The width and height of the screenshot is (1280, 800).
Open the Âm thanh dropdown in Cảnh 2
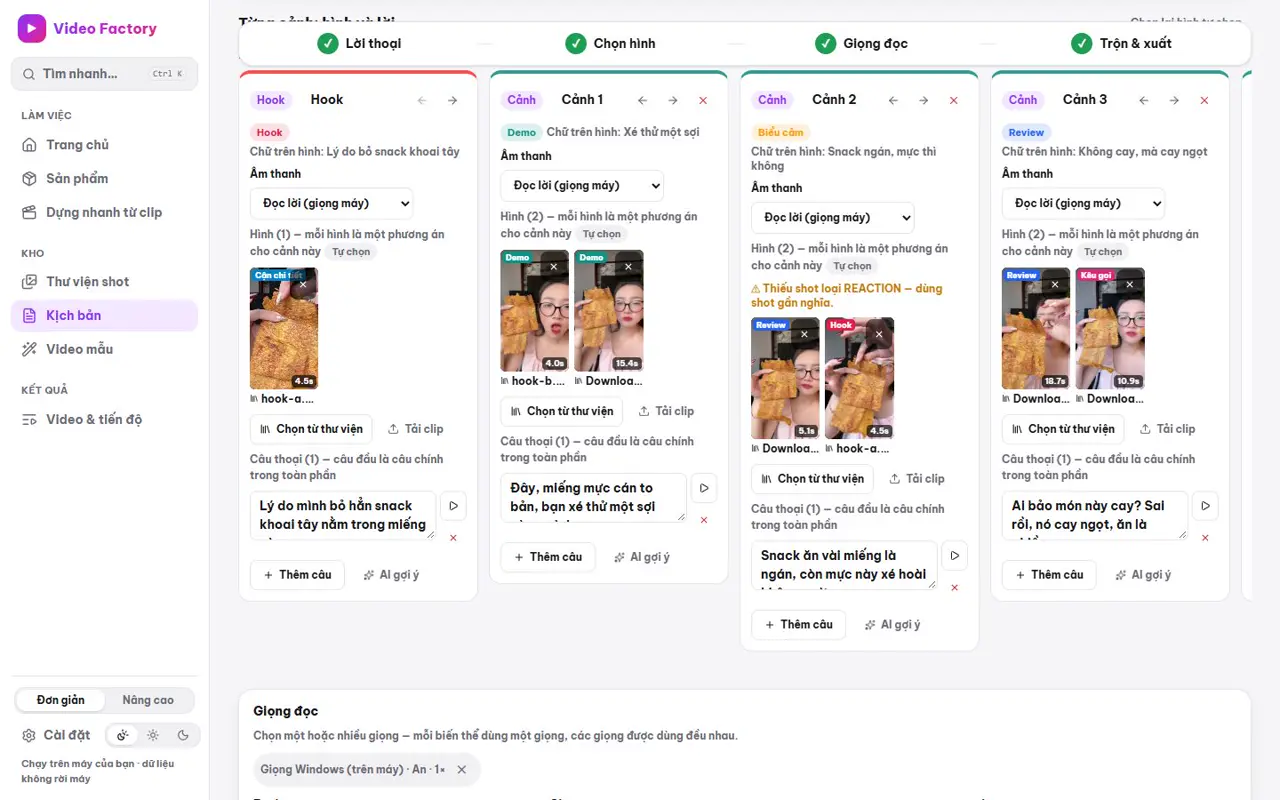[x=833, y=217]
